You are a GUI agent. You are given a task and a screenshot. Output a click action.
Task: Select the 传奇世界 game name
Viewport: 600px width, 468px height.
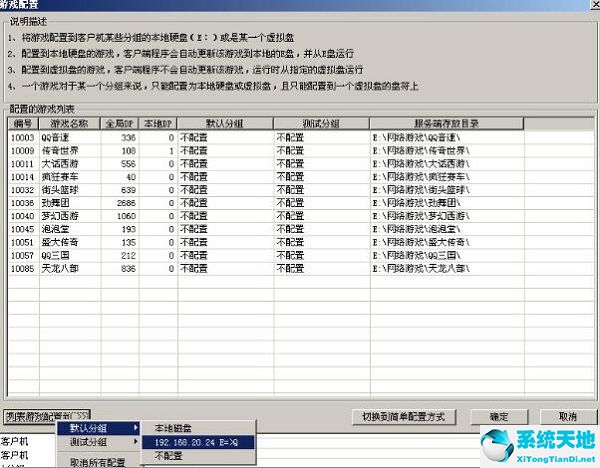pyautogui.click(x=60, y=151)
